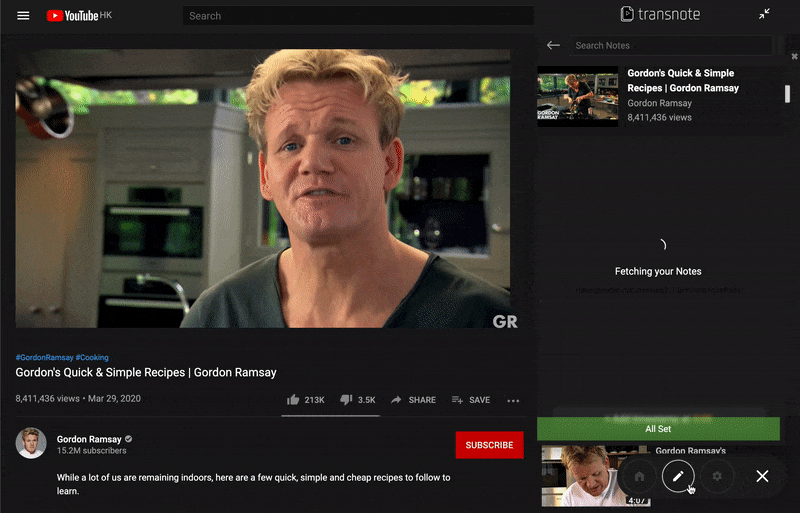Image resolution: width=800 pixels, height=513 pixels.
Task: Collapse the transnote panel with shrink icon
Action: tap(764, 14)
